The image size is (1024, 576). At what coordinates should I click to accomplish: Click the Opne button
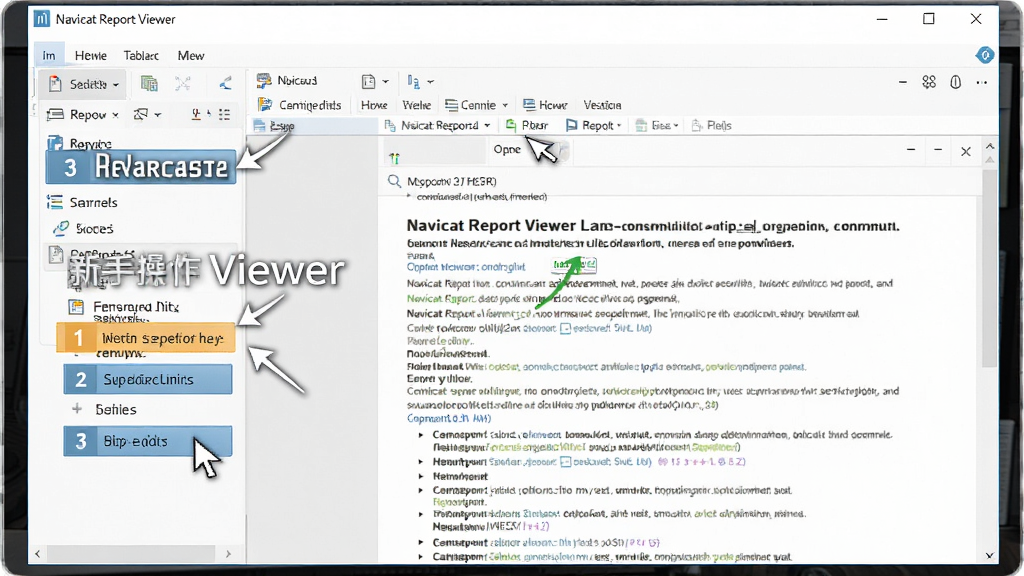507,150
